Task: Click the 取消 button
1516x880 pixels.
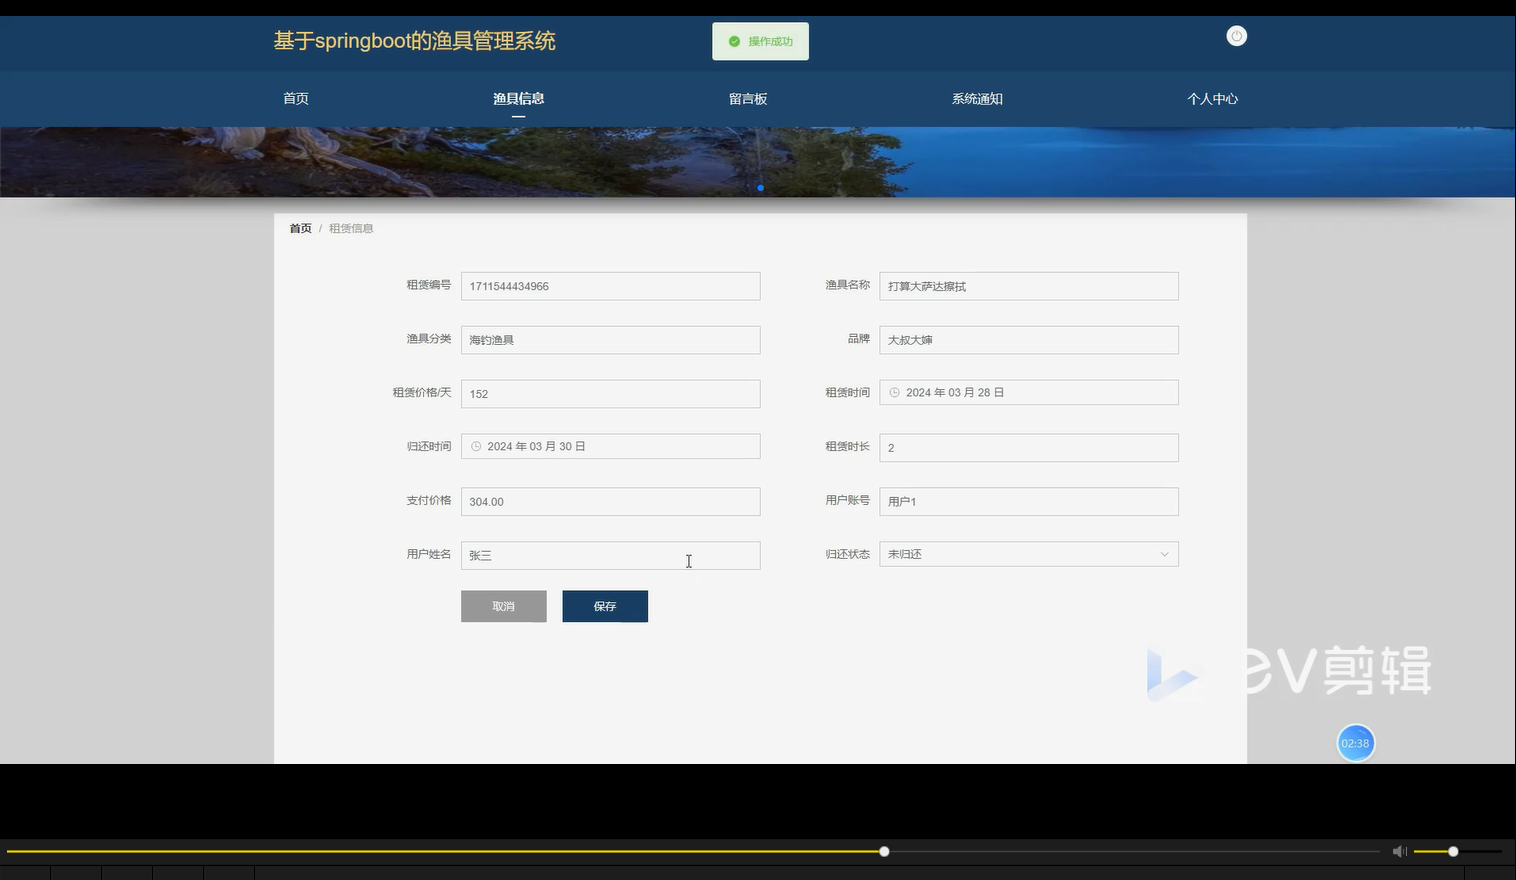Action: tap(504, 606)
